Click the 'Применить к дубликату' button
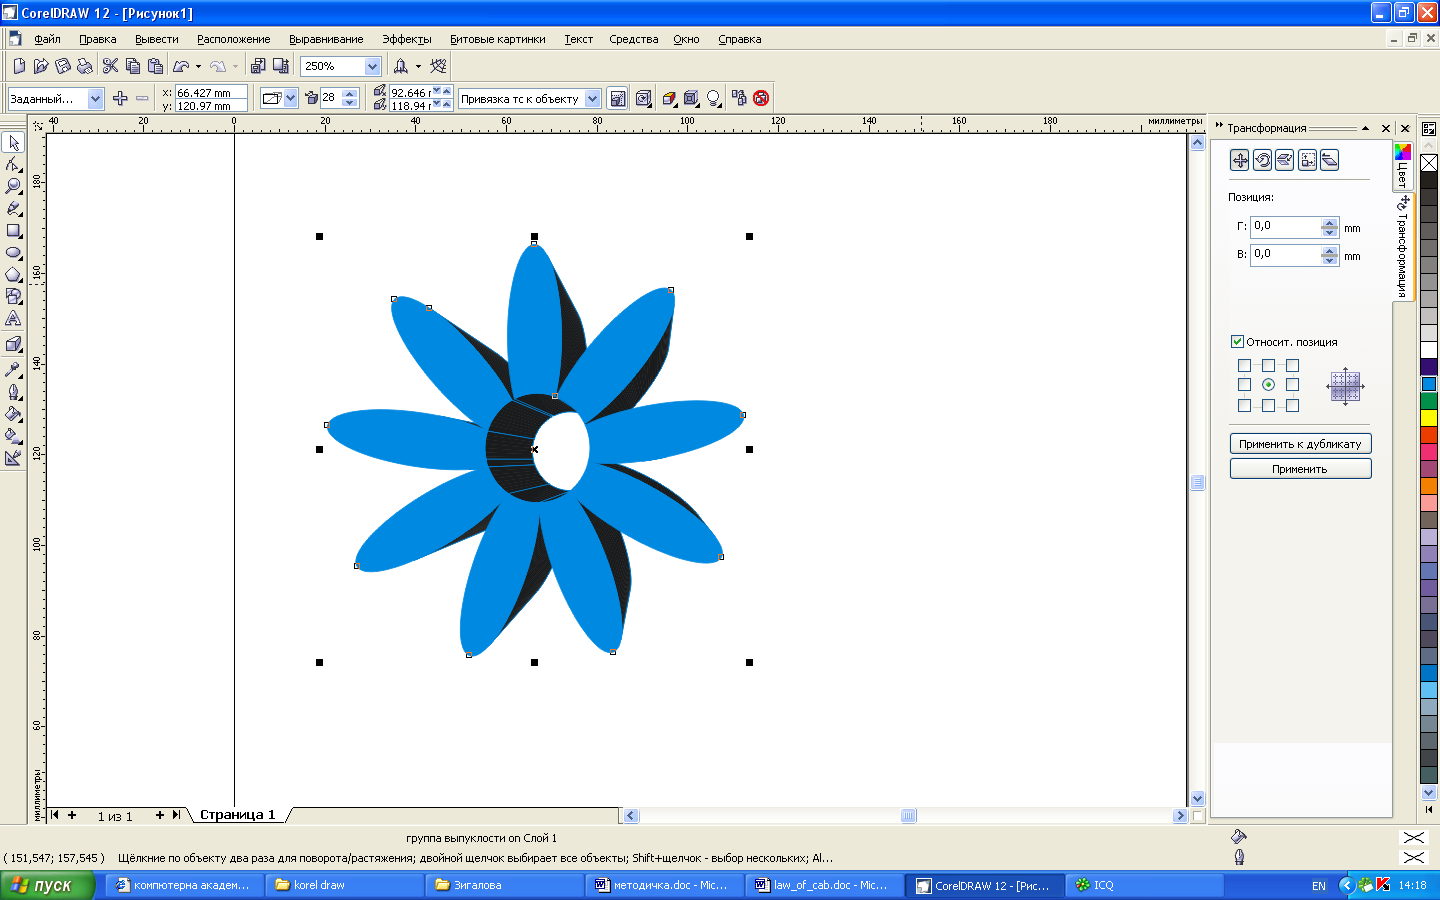The height and width of the screenshot is (900, 1440). pyautogui.click(x=1300, y=444)
